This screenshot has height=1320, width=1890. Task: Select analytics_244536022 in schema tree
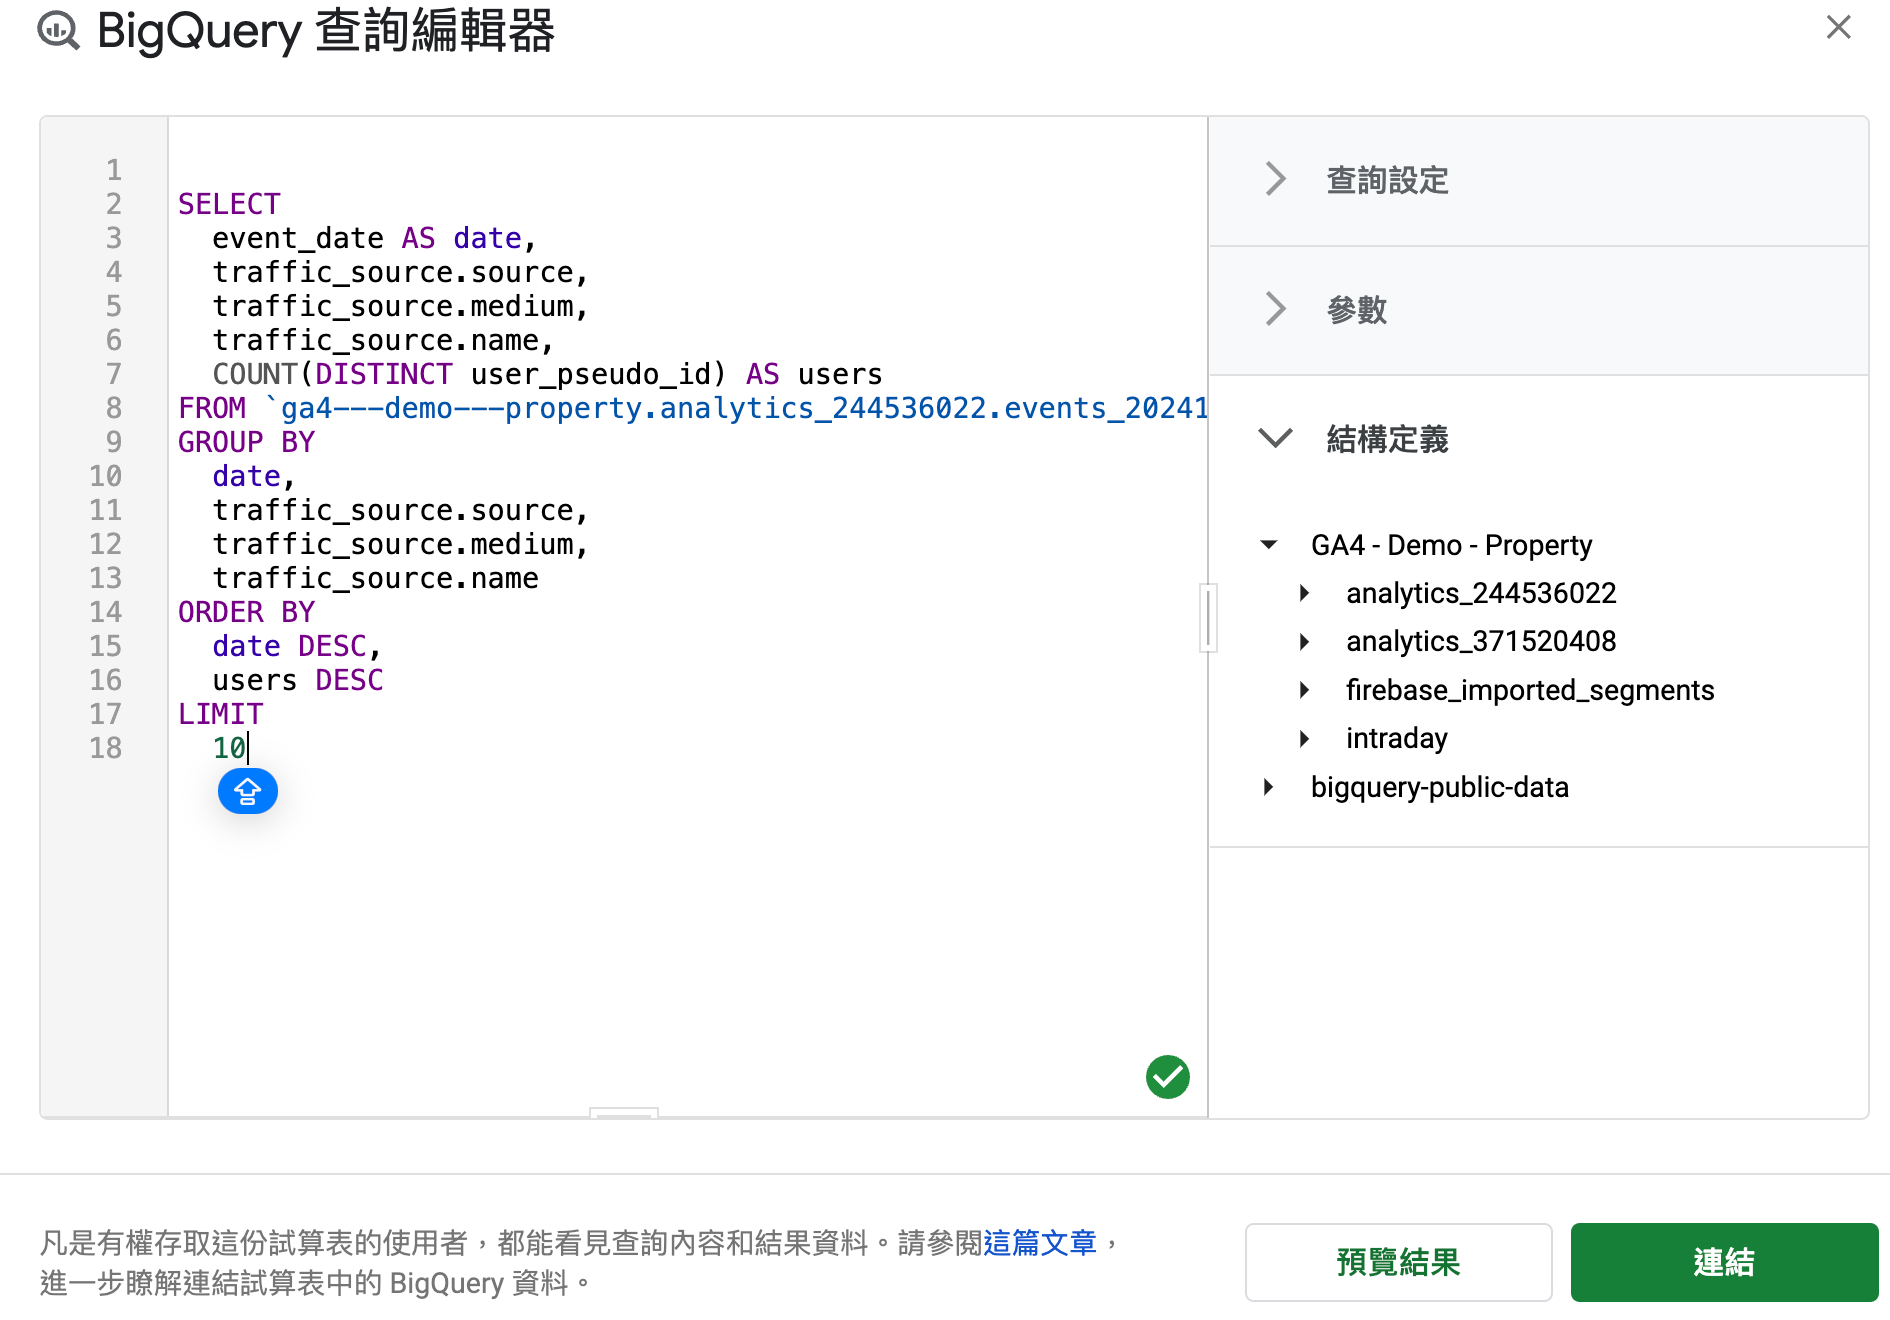pos(1481,593)
